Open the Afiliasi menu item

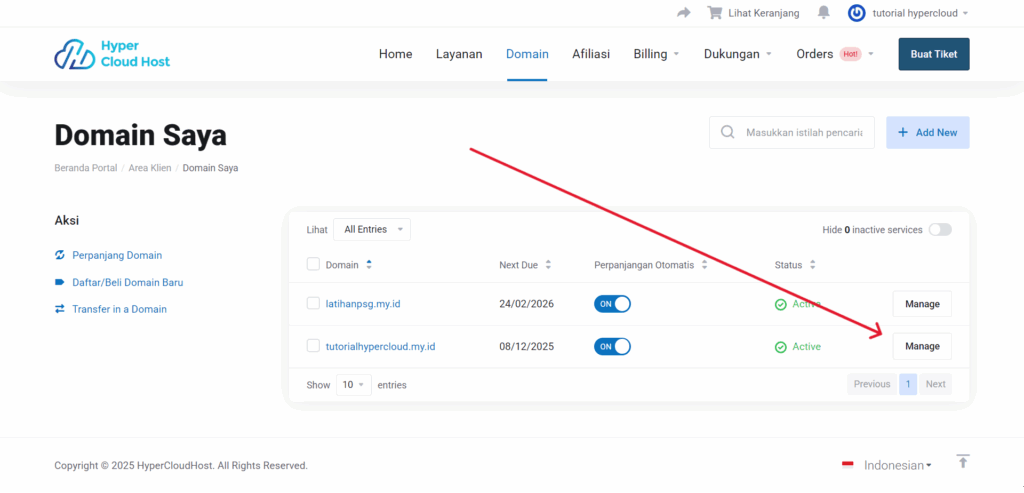(x=591, y=54)
